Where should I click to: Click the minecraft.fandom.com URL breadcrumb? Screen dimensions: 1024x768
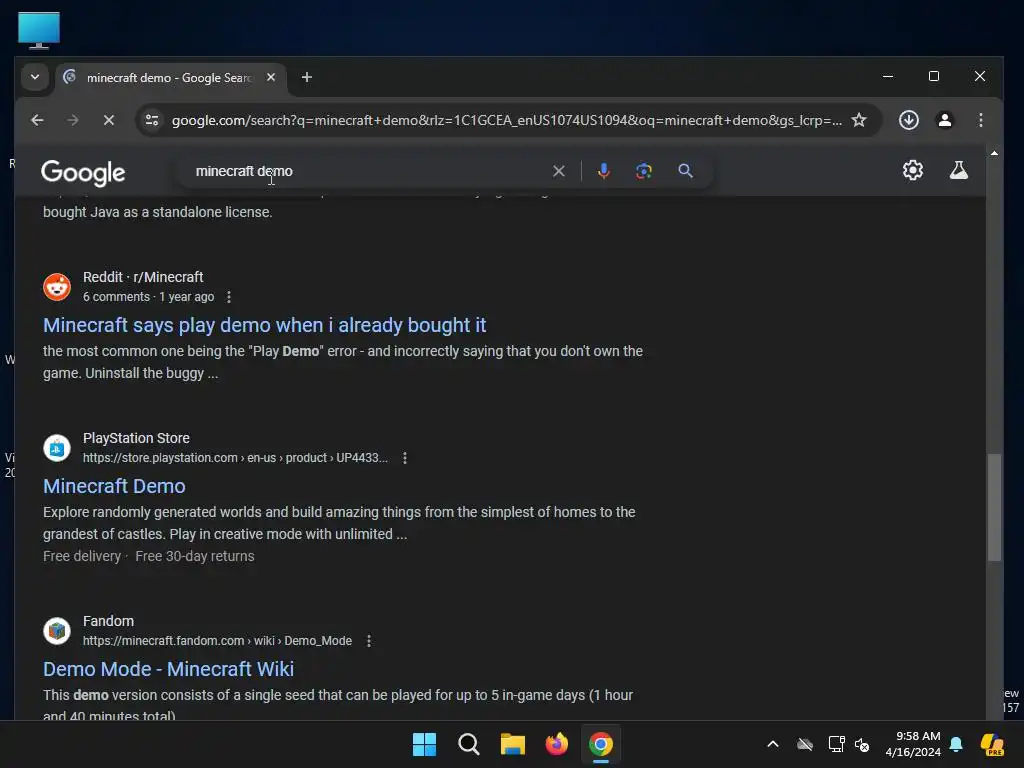pyautogui.click(x=217, y=641)
